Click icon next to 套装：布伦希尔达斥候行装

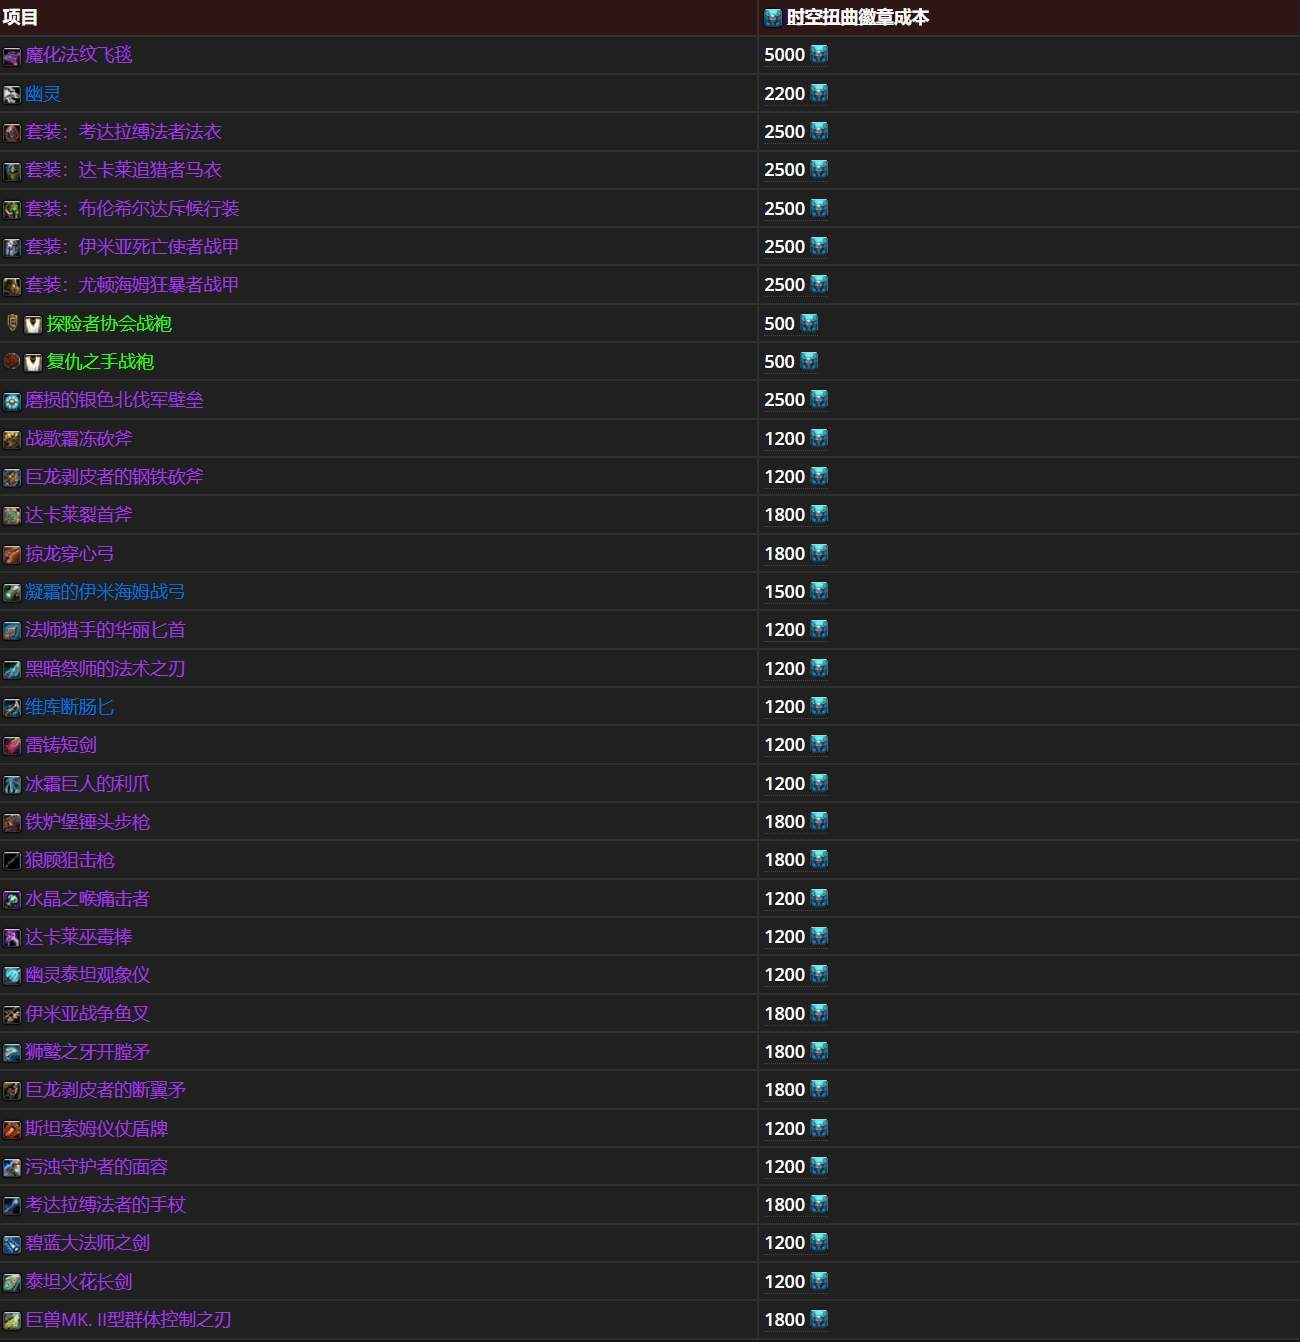(x=12, y=210)
